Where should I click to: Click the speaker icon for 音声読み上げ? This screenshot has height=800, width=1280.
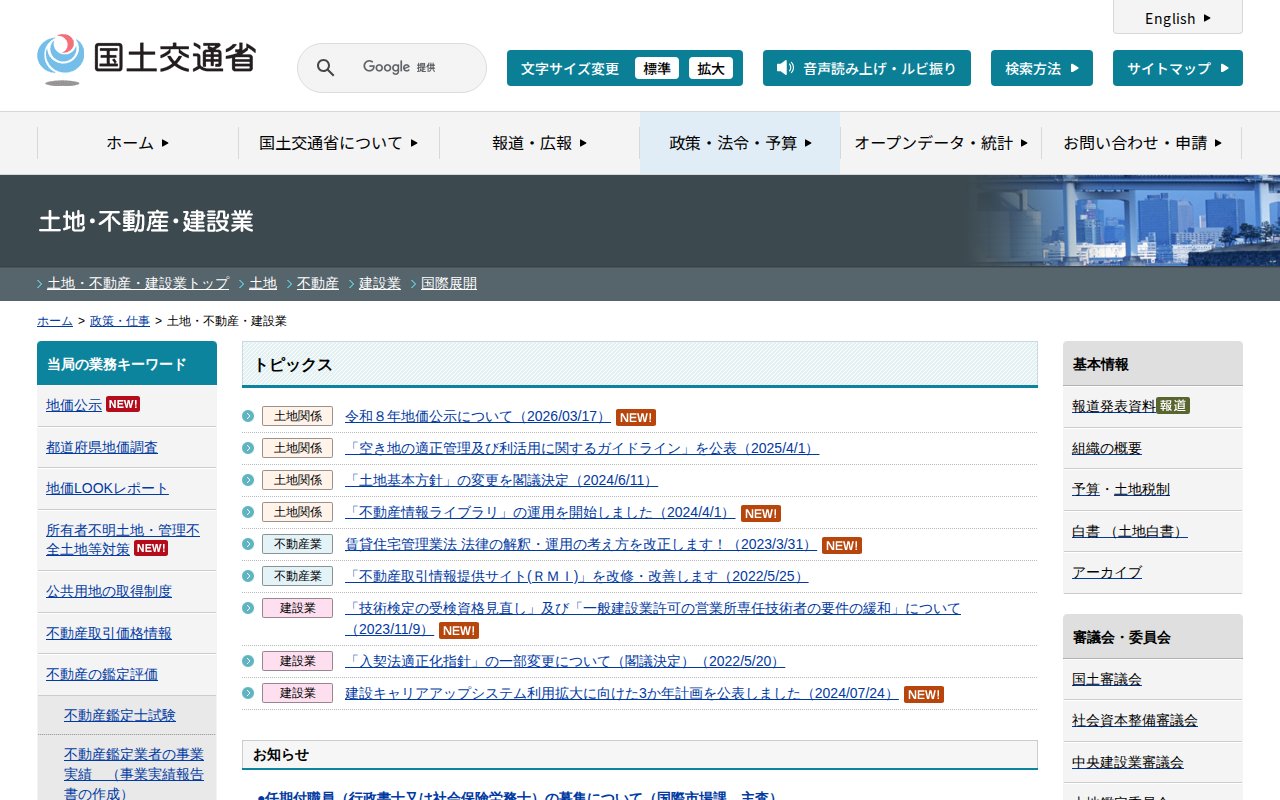785,68
